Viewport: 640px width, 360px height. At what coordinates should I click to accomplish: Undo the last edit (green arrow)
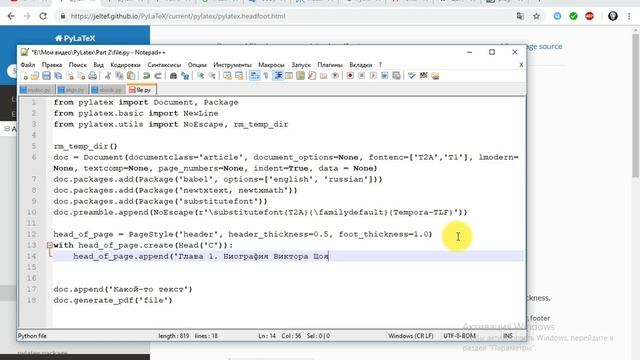(x=146, y=76)
